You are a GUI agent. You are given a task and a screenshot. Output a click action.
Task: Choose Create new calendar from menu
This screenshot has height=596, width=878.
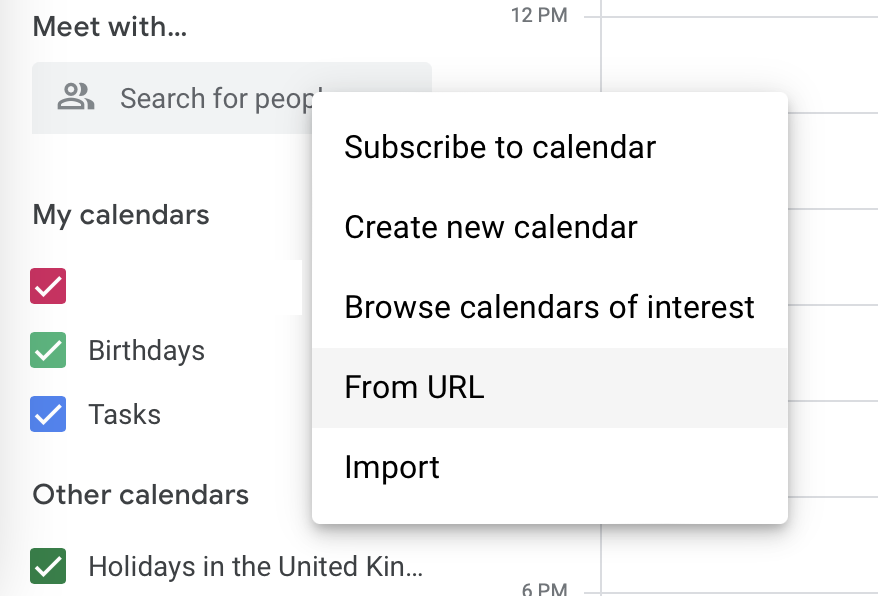tap(550, 227)
